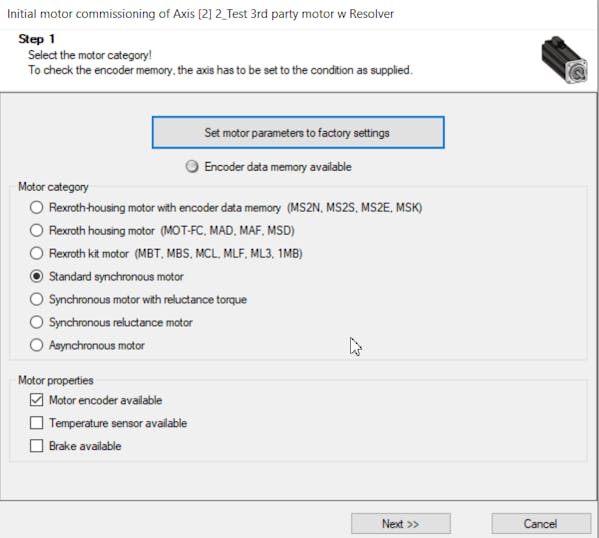
Task: Click the Motor properties group label
Action: point(56,380)
